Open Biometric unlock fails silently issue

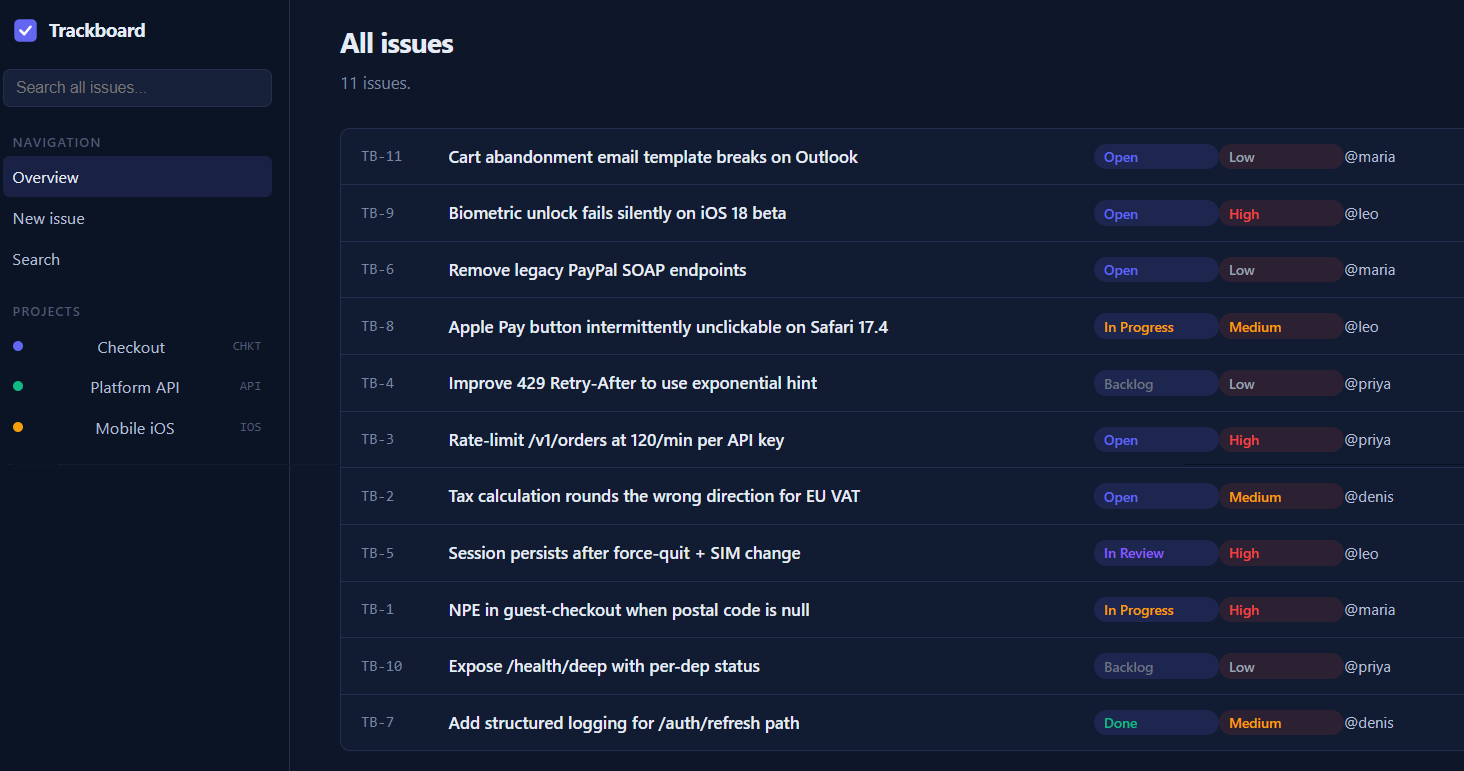(617, 213)
